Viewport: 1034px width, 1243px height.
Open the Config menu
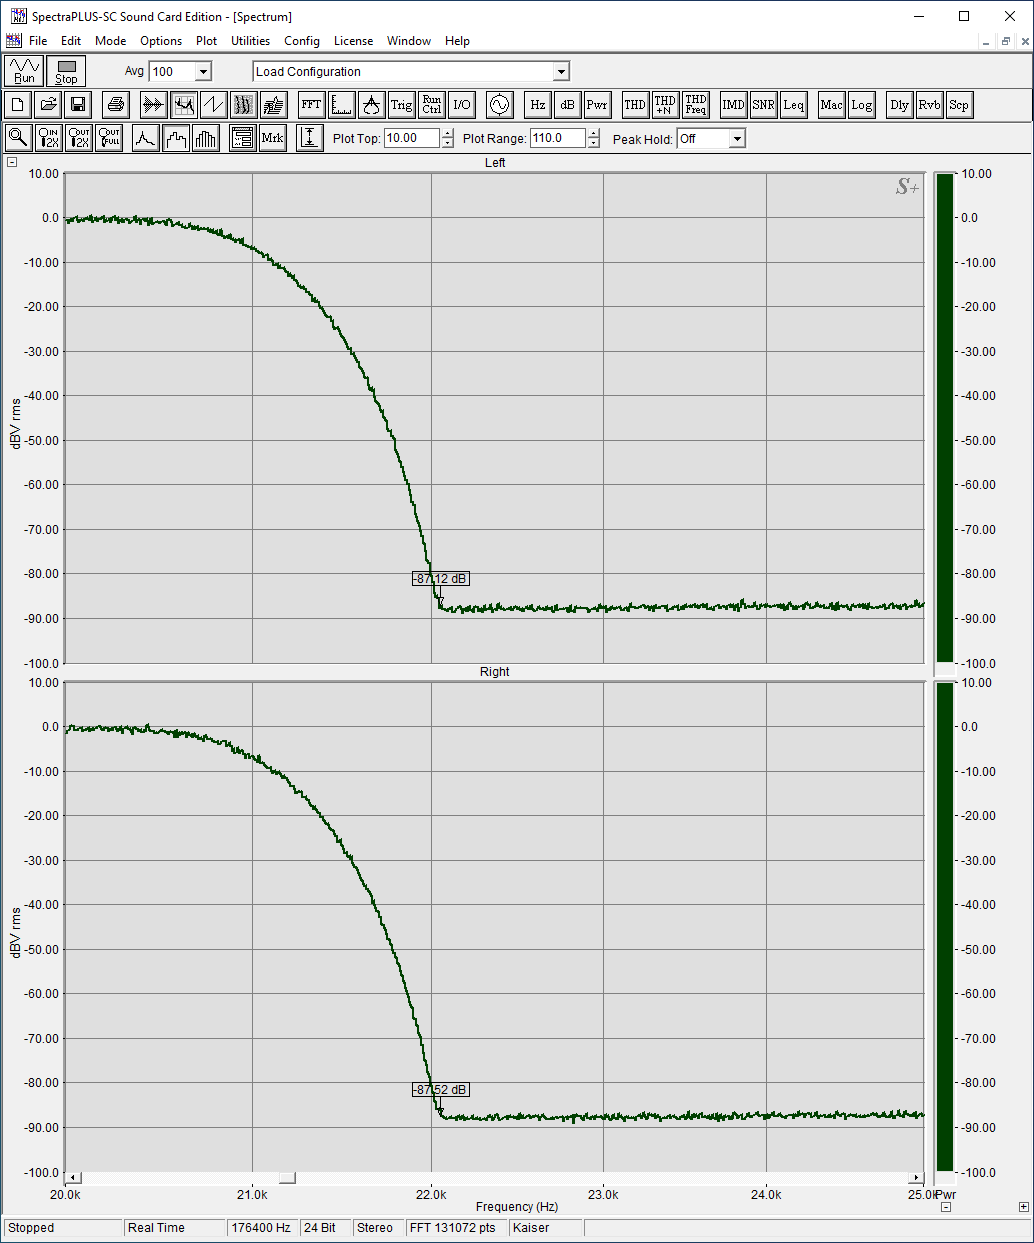(x=302, y=41)
